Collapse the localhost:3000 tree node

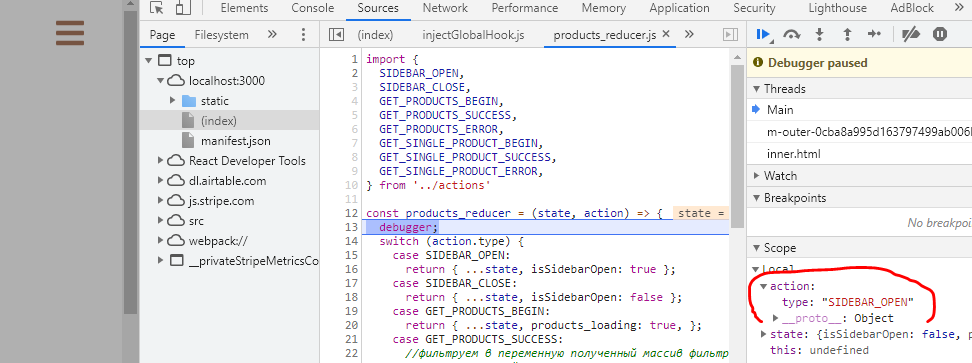(x=161, y=81)
